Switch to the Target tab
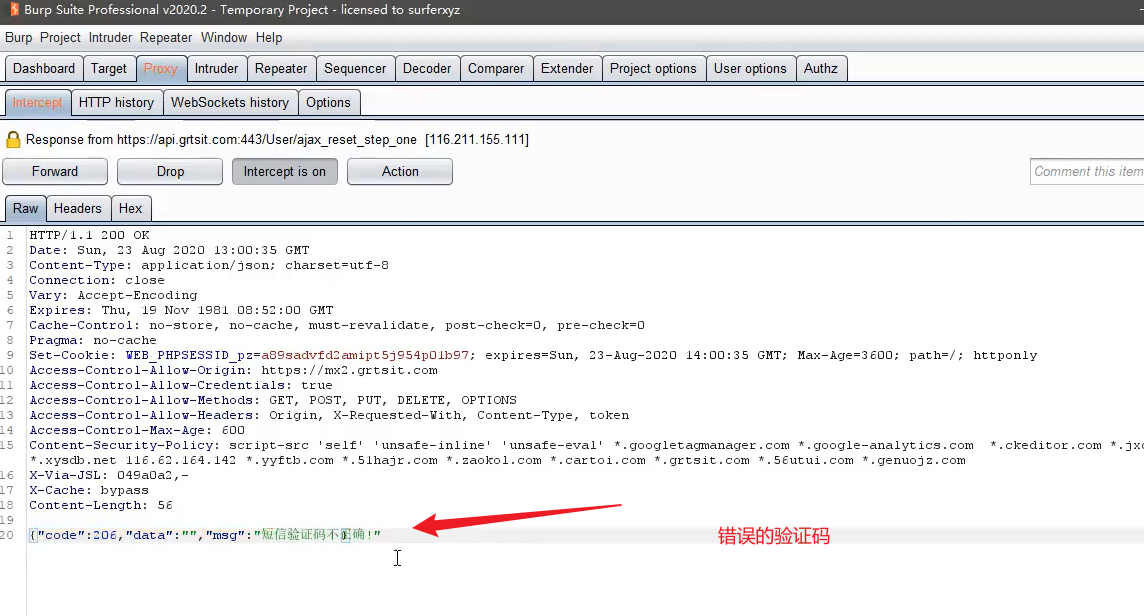Image resolution: width=1144 pixels, height=616 pixels. [x=109, y=69]
